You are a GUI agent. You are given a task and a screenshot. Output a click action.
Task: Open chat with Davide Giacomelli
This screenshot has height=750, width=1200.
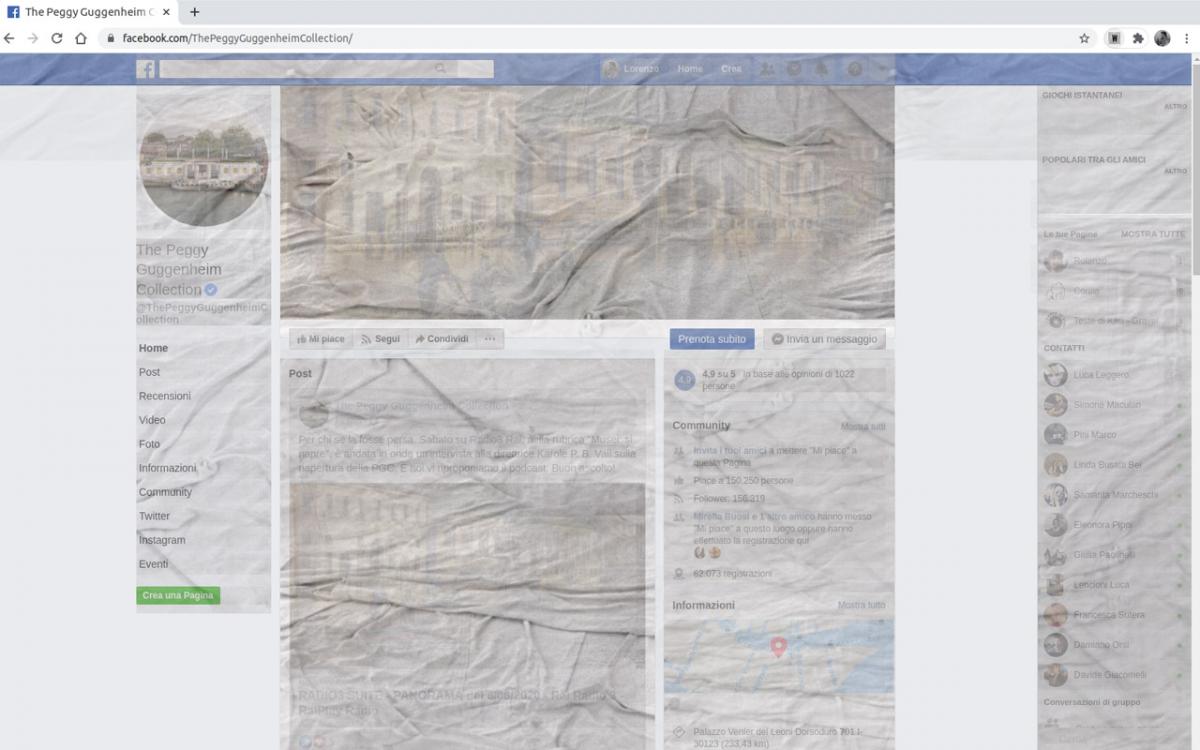pyautogui.click(x=1112, y=675)
